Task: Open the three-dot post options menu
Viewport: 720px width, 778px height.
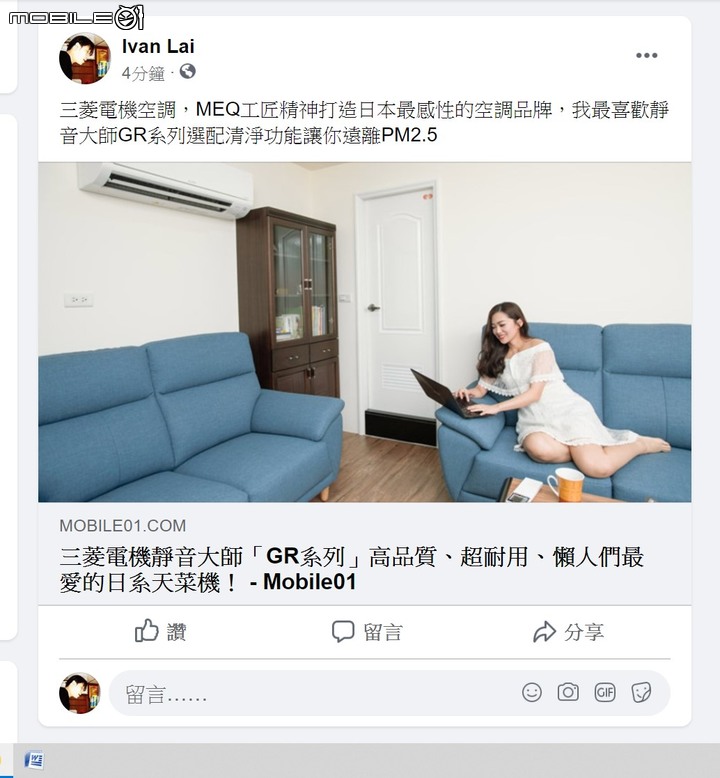Action: click(647, 55)
